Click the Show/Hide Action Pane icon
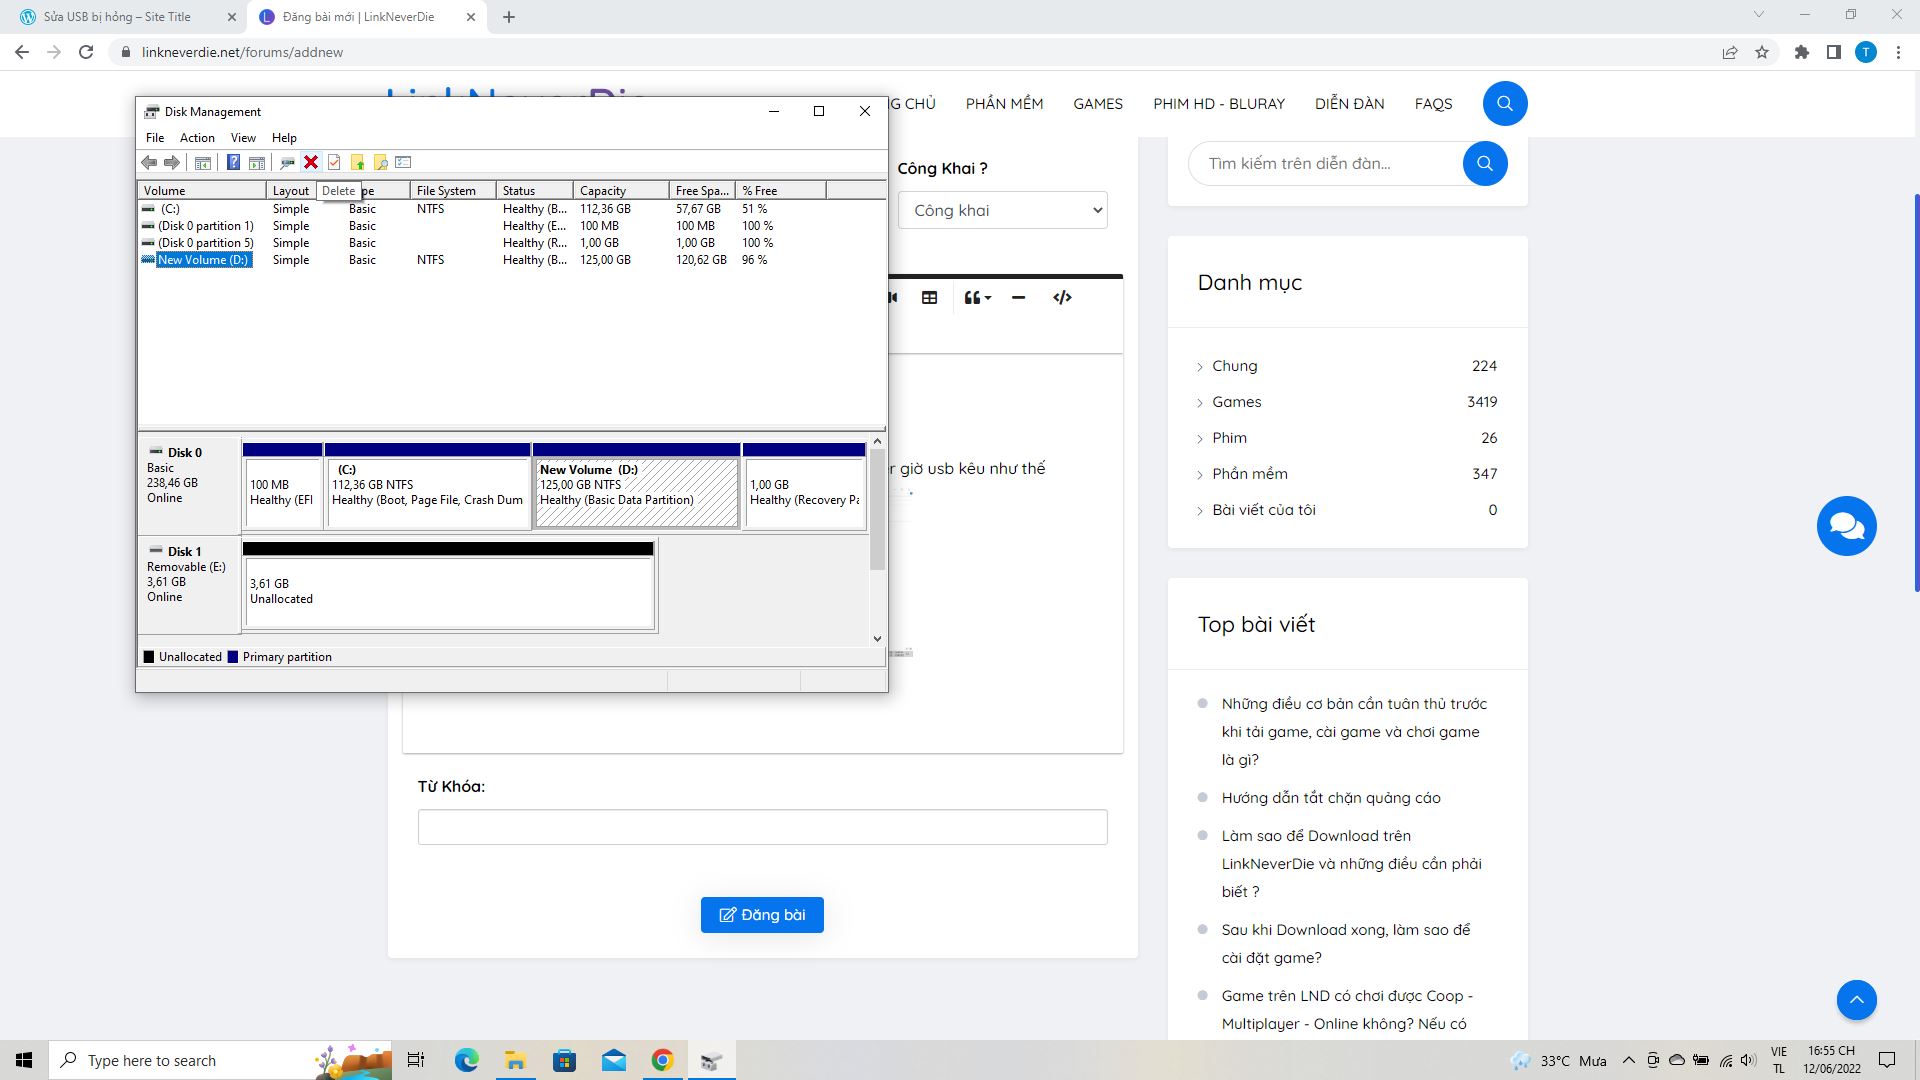Viewport: 1920px width, 1080px height. tap(257, 162)
